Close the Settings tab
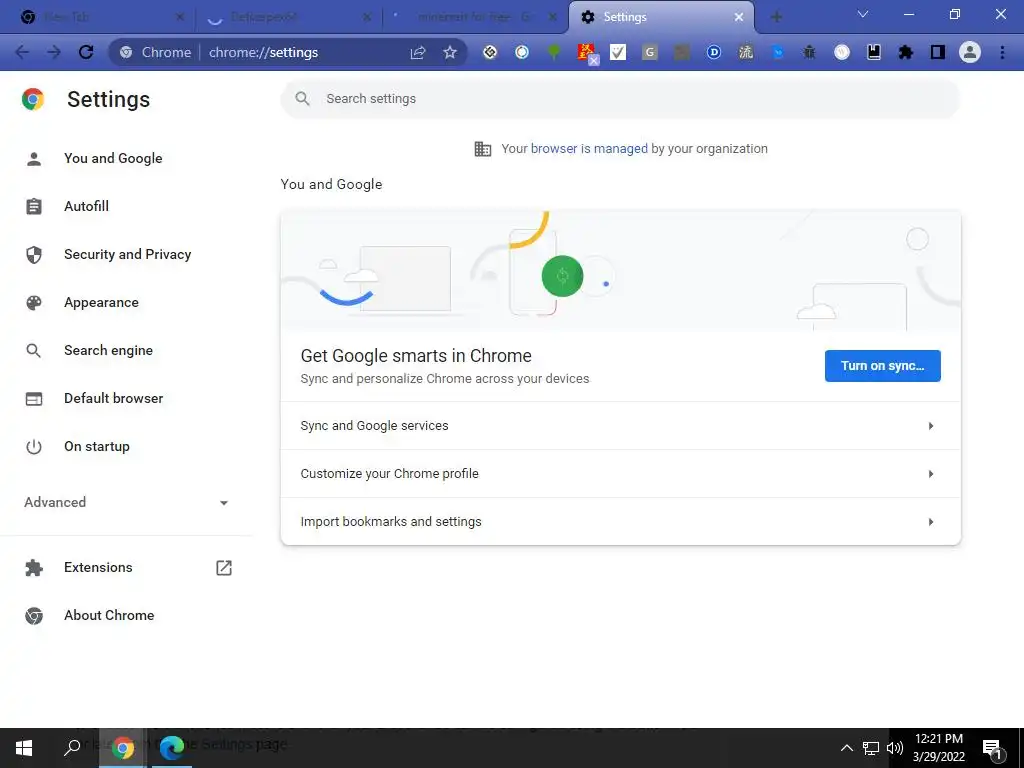 tap(739, 17)
